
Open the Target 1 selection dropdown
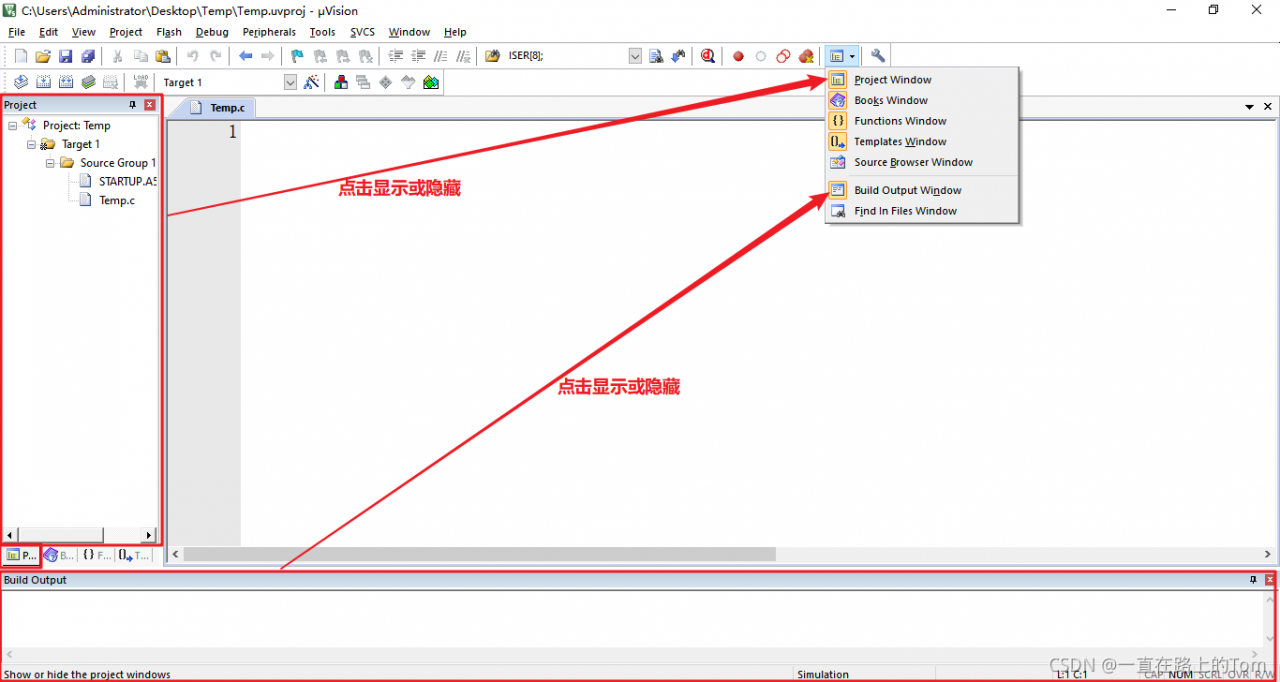click(290, 83)
